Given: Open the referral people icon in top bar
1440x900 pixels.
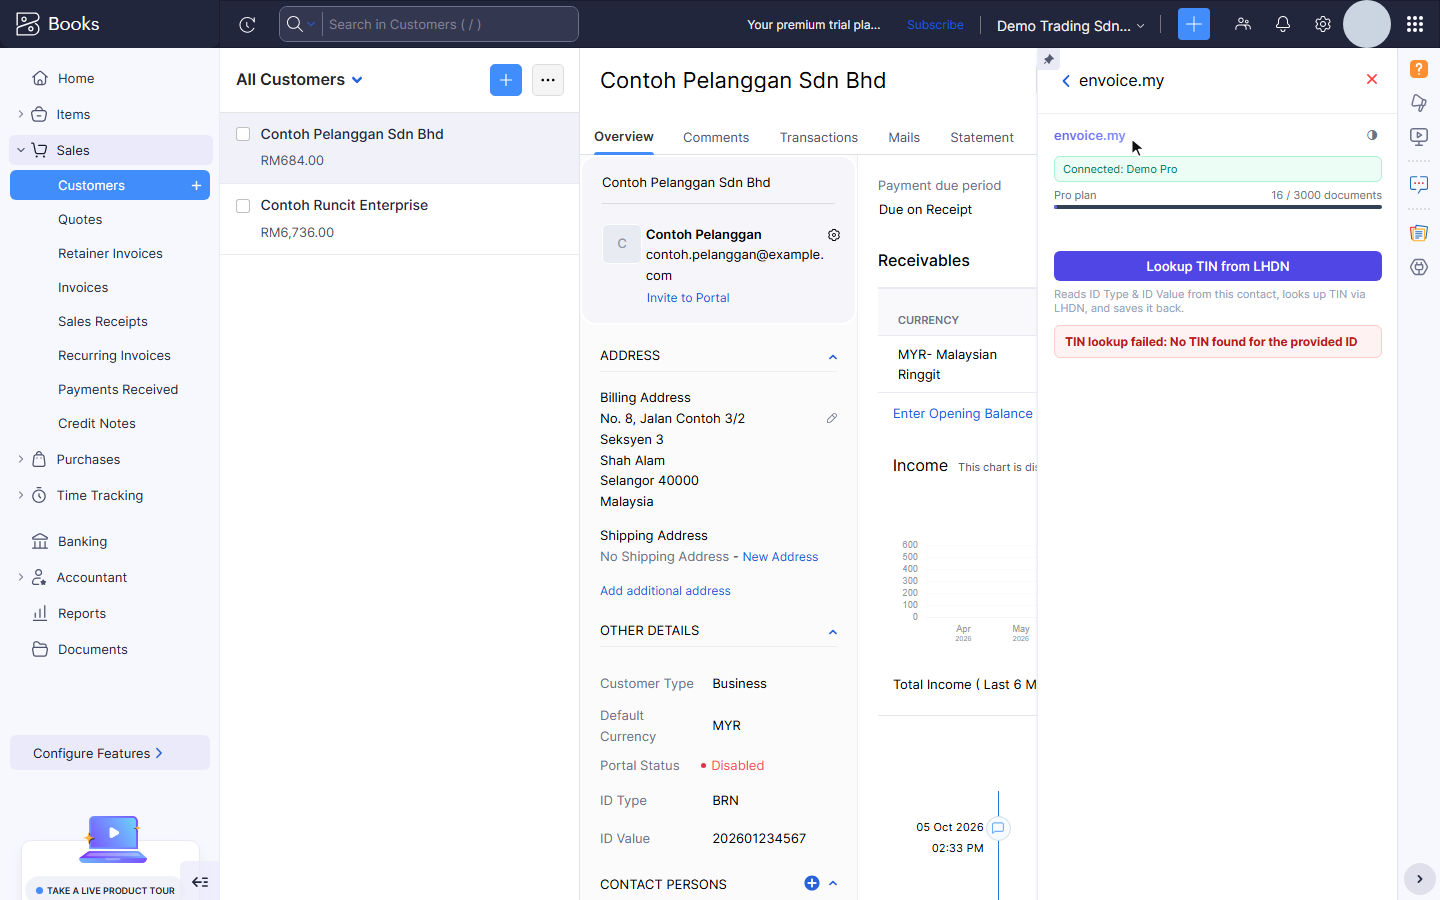Looking at the screenshot, I should [1243, 24].
